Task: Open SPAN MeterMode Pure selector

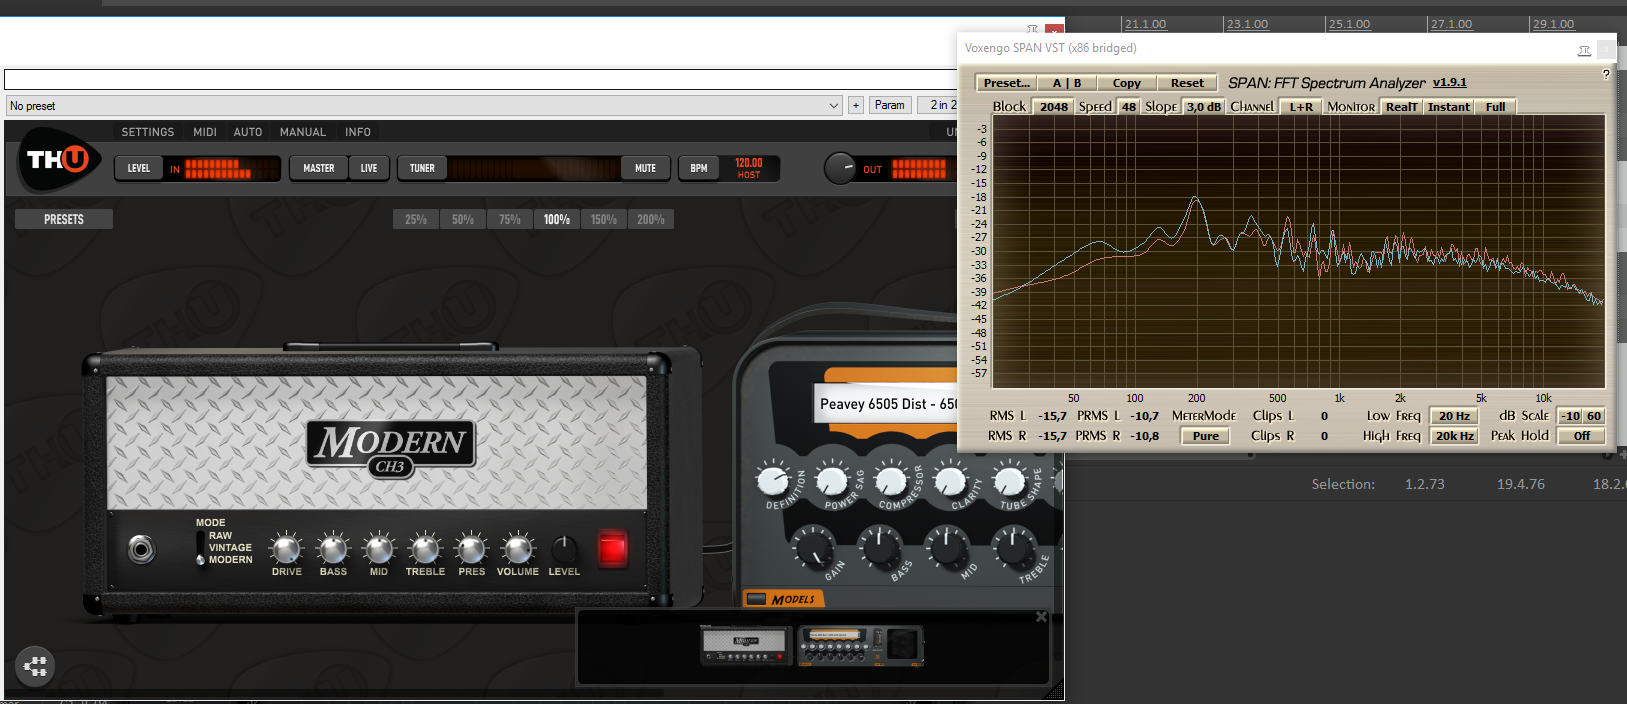Action: tap(1206, 436)
